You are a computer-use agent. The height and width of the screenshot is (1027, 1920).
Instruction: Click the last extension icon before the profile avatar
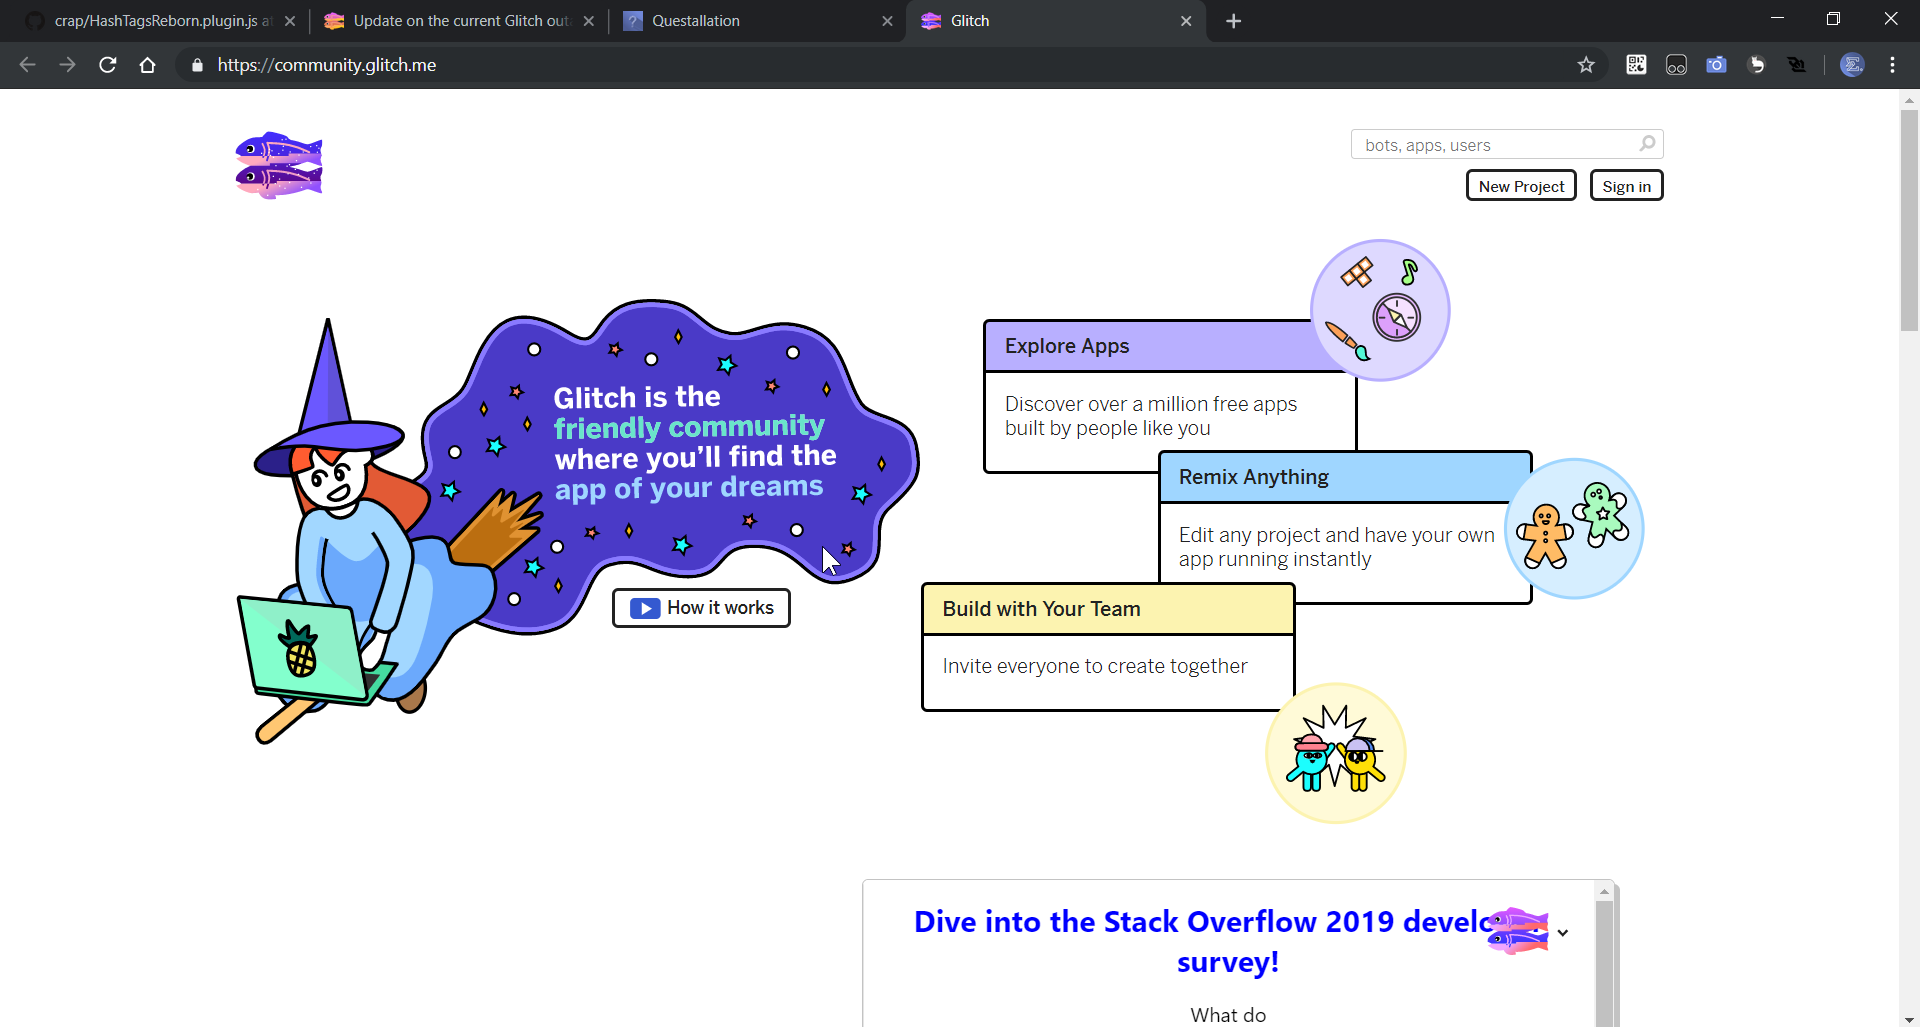click(x=1797, y=65)
